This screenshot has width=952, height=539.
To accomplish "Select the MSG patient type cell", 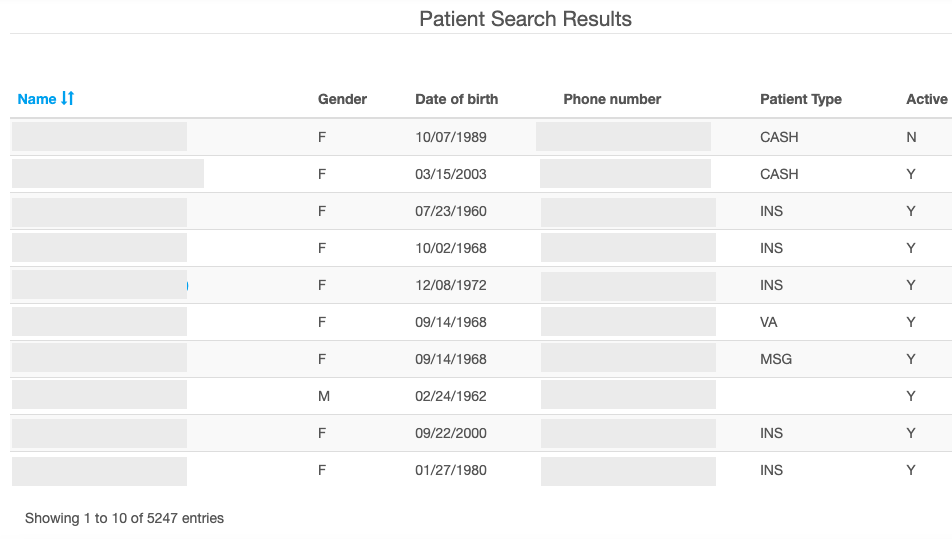I will (x=775, y=359).
